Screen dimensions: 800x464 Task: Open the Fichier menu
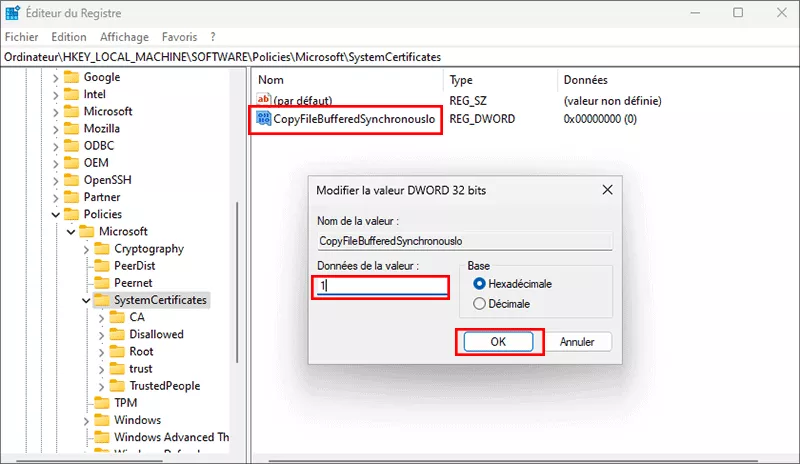click(x=21, y=37)
